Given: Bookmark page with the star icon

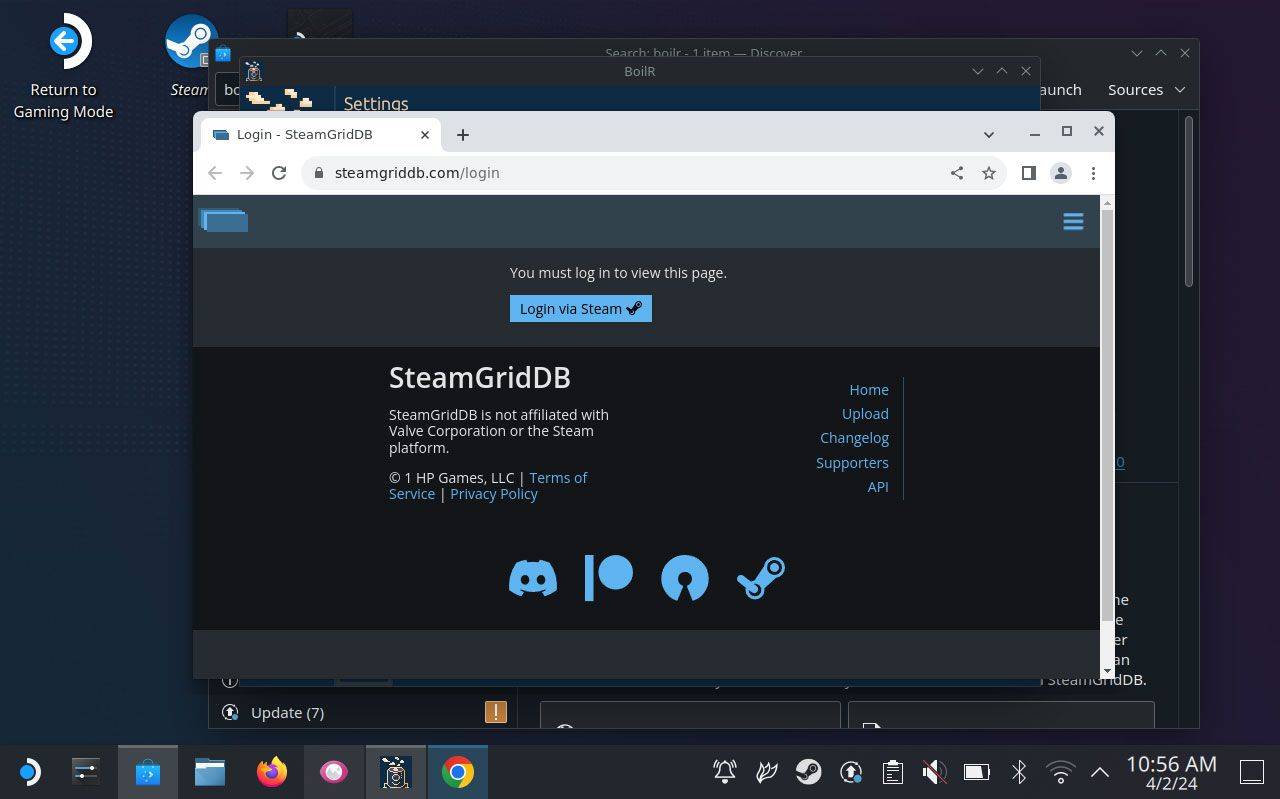Looking at the screenshot, I should tap(989, 172).
